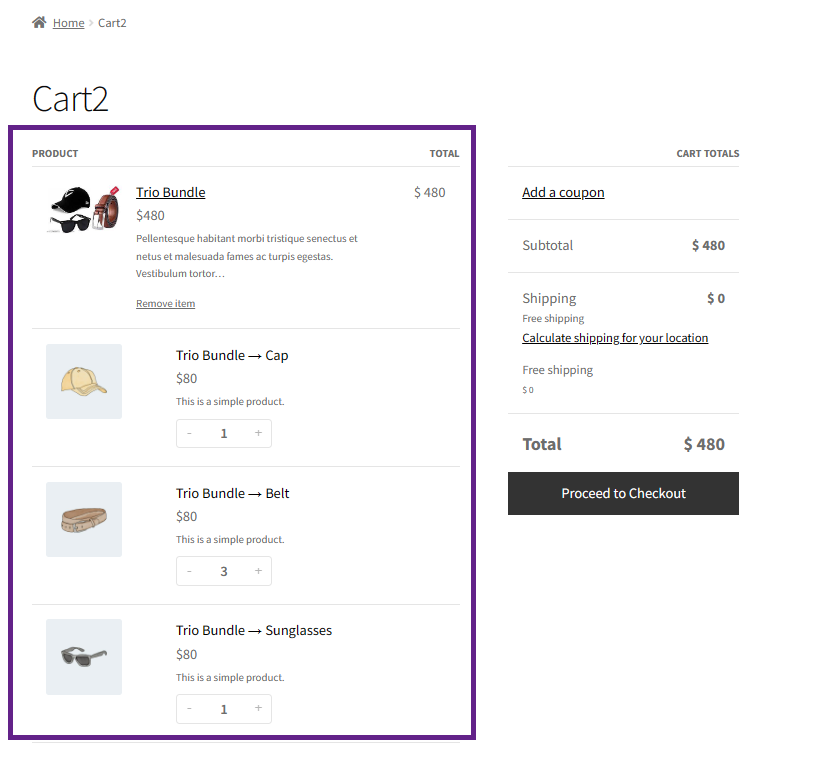Click the yellow Cap product thumbnail

coord(84,381)
